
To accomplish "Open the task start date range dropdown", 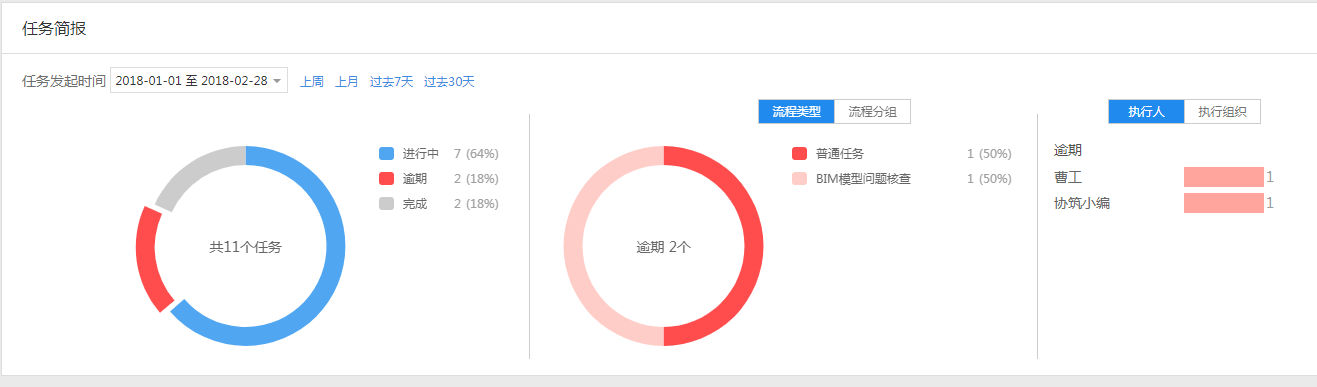I will coord(199,81).
